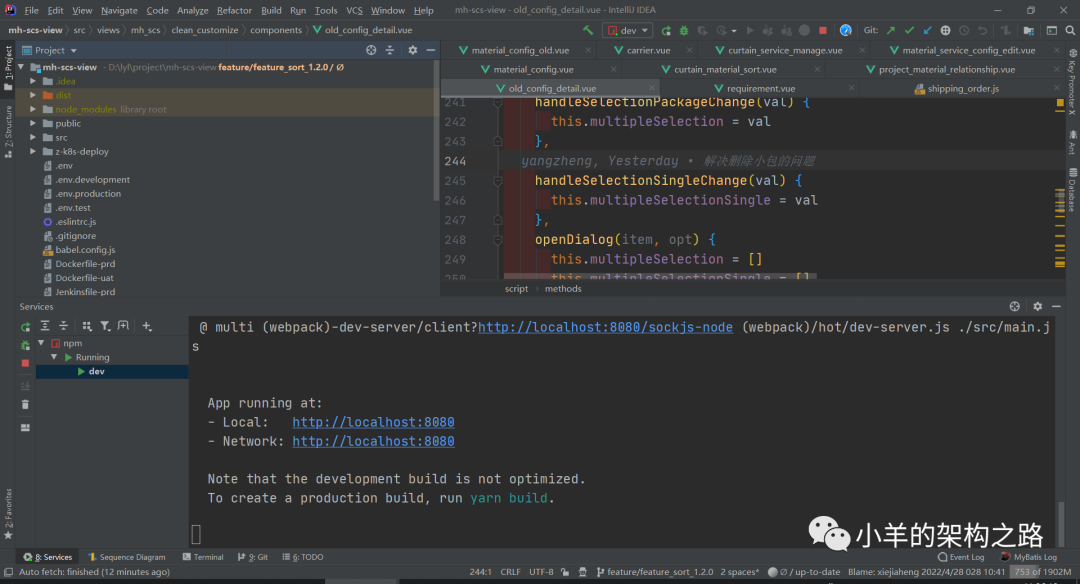Open Services panel gear options
This screenshot has height=584, width=1080.
click(1037, 306)
